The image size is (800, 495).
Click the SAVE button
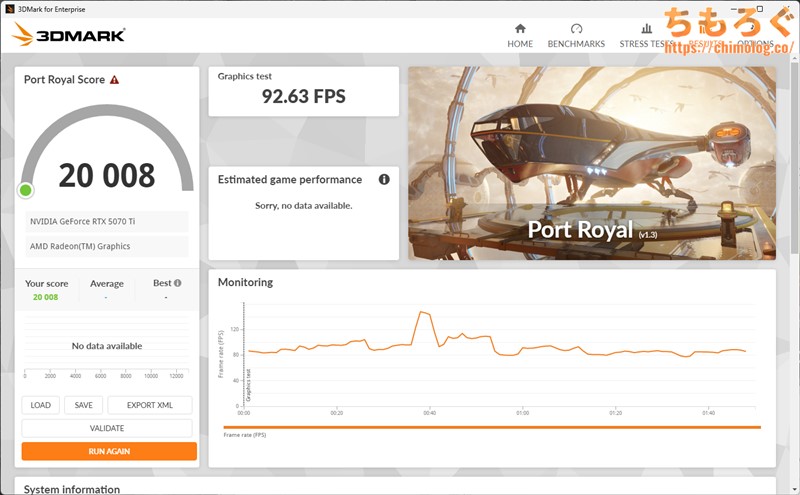[83, 405]
